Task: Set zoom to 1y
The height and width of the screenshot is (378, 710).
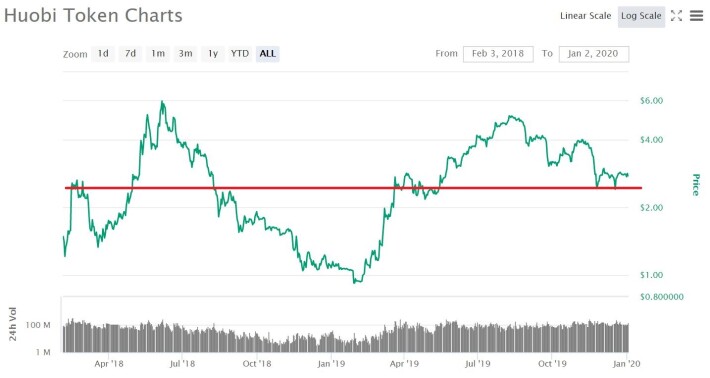Action: pyautogui.click(x=213, y=53)
